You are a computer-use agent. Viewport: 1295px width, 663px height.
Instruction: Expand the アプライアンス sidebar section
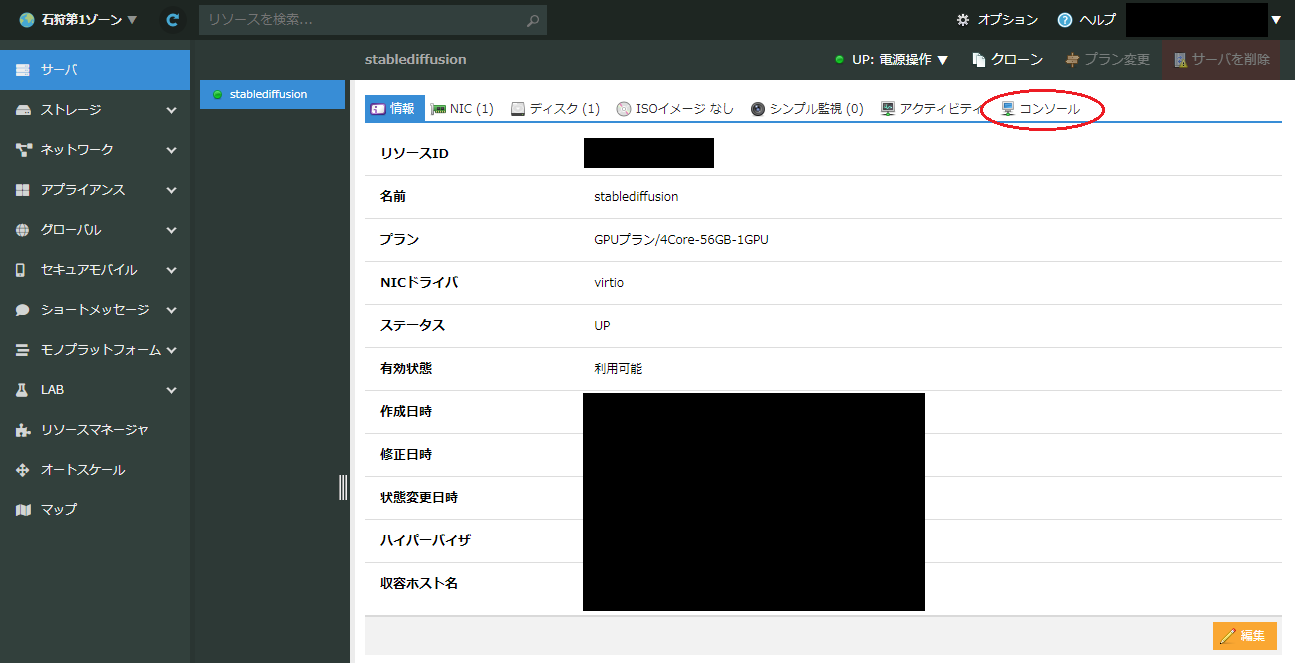(94, 190)
